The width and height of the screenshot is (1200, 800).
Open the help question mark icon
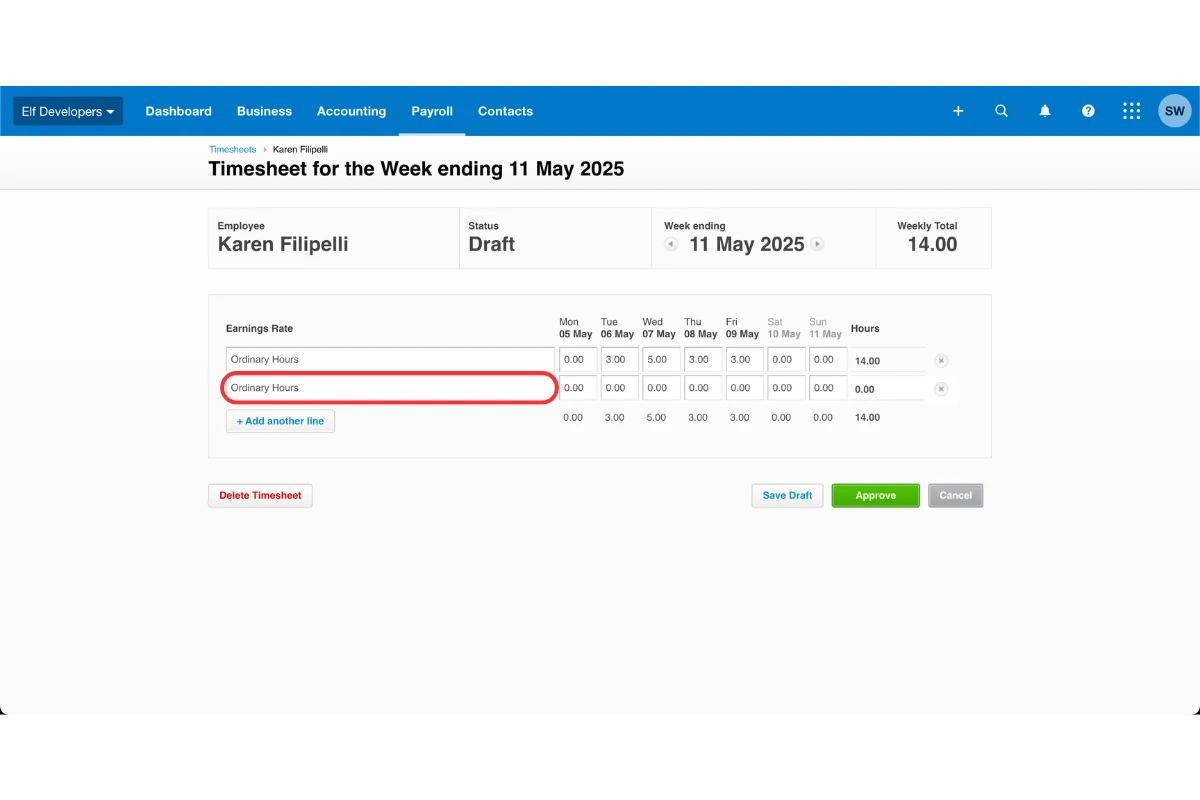[x=1088, y=111]
